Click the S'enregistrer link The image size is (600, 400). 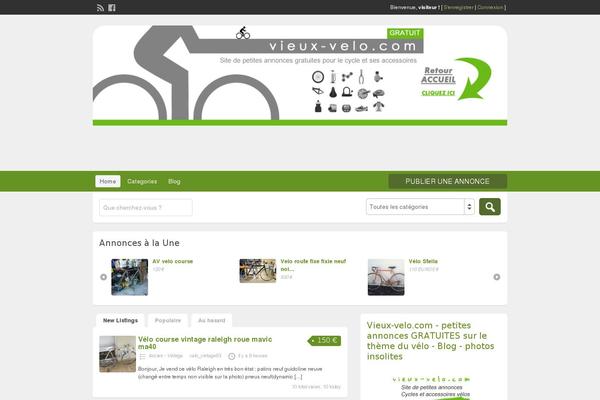coord(458,7)
